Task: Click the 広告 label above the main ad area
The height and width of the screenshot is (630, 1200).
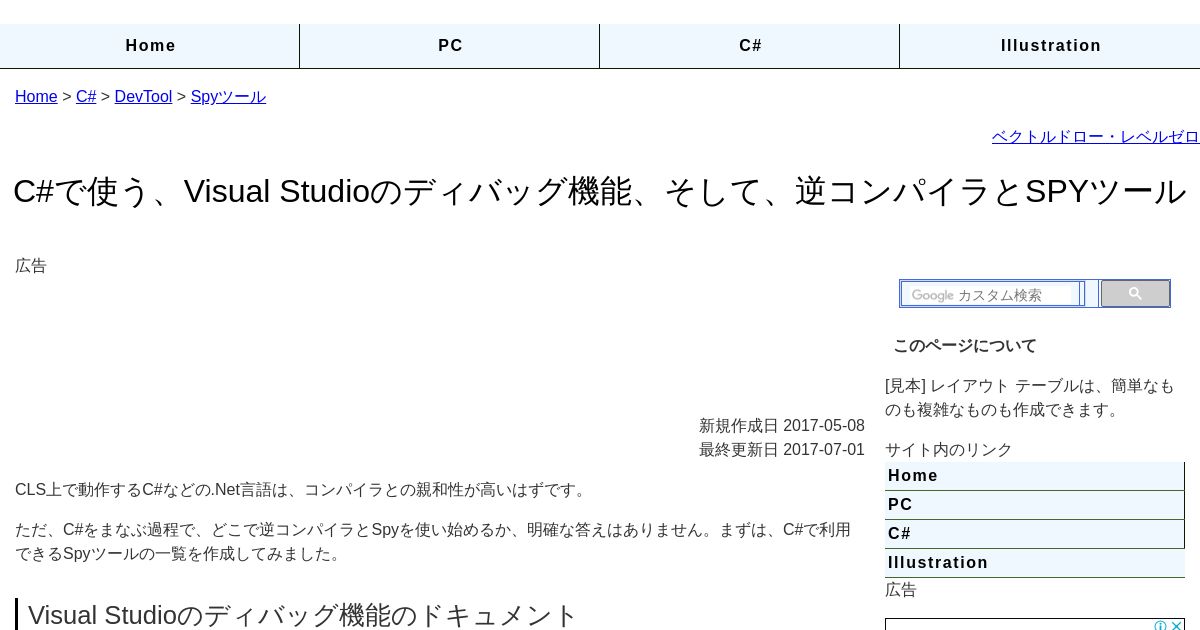Action: point(31,266)
